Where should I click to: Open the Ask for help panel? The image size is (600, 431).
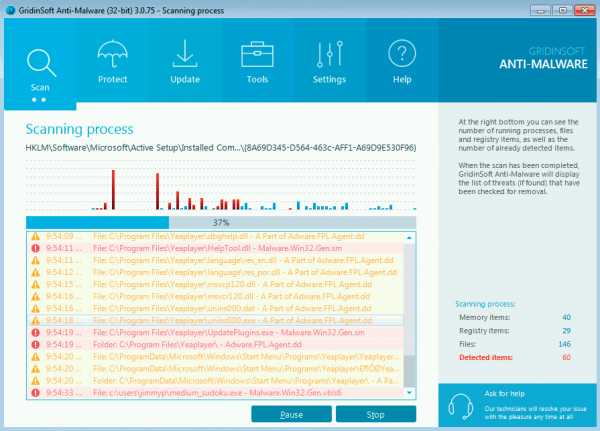[517, 406]
